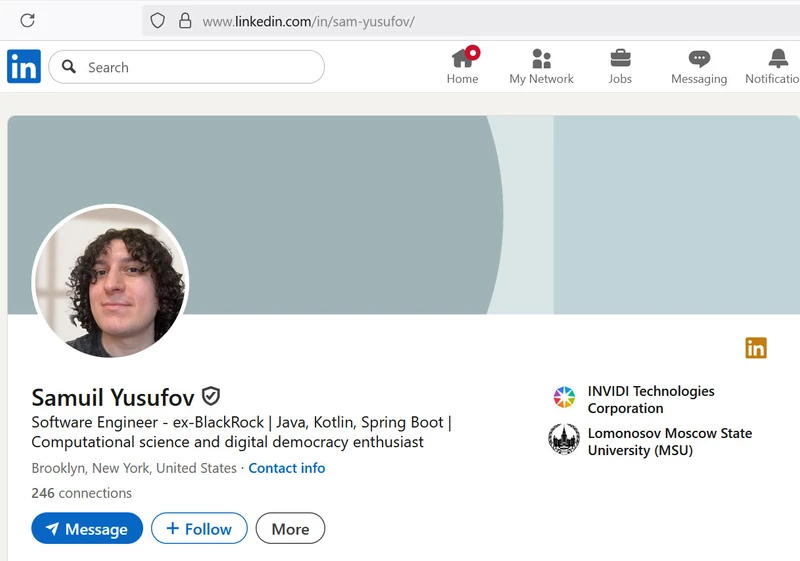Open the curly-haired profile photo
Screen dimensions: 800x561
(110, 282)
